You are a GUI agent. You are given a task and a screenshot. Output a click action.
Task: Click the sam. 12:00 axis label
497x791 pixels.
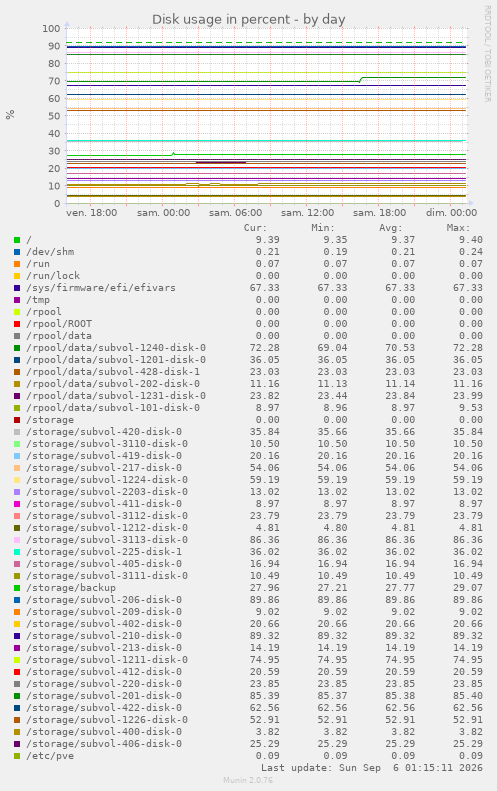[x=307, y=213]
